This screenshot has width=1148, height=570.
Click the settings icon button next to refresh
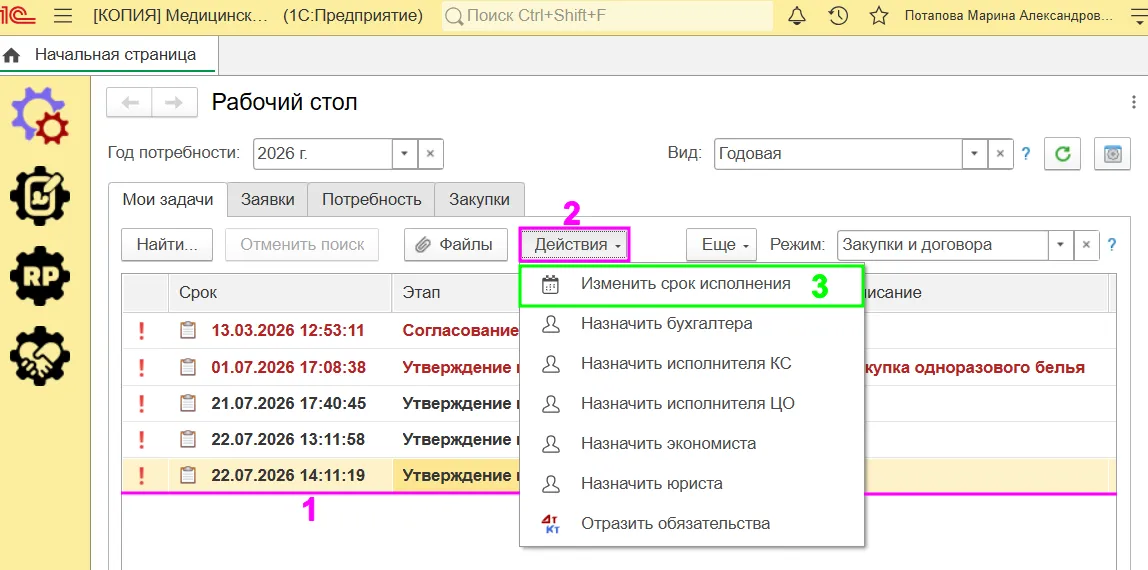pos(1112,154)
